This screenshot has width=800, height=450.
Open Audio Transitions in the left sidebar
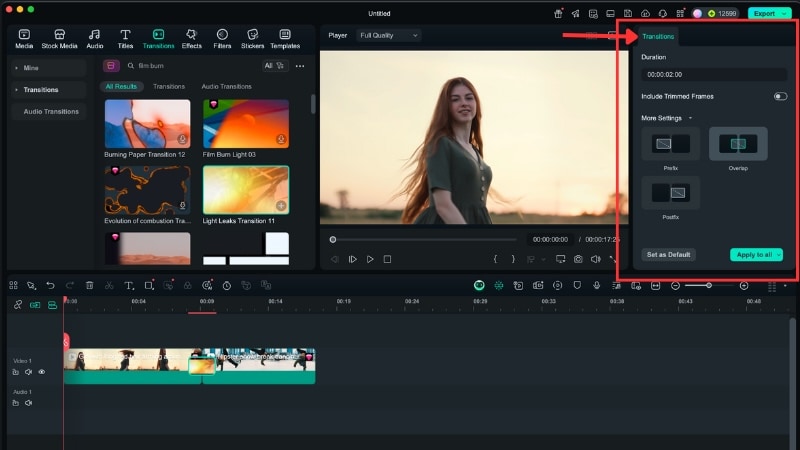coord(51,111)
